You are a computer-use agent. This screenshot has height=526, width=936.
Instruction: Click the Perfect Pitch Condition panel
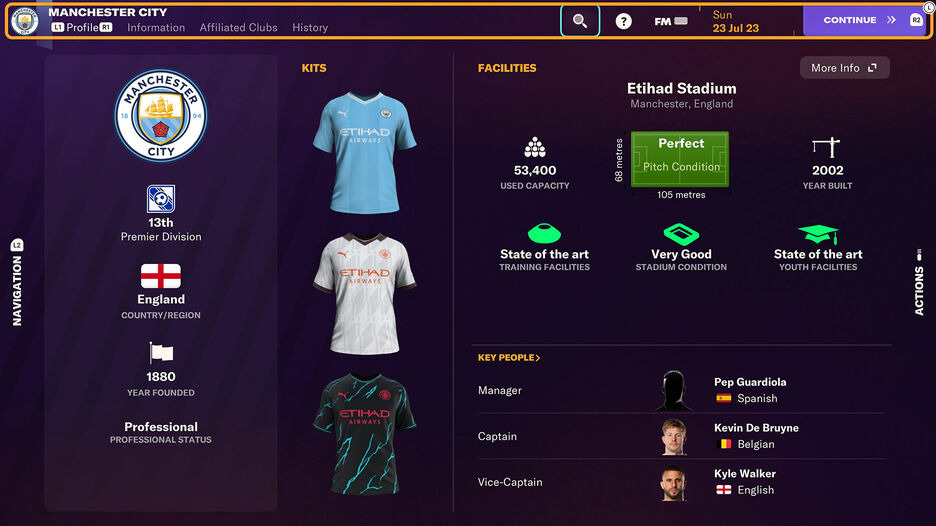tap(680, 159)
